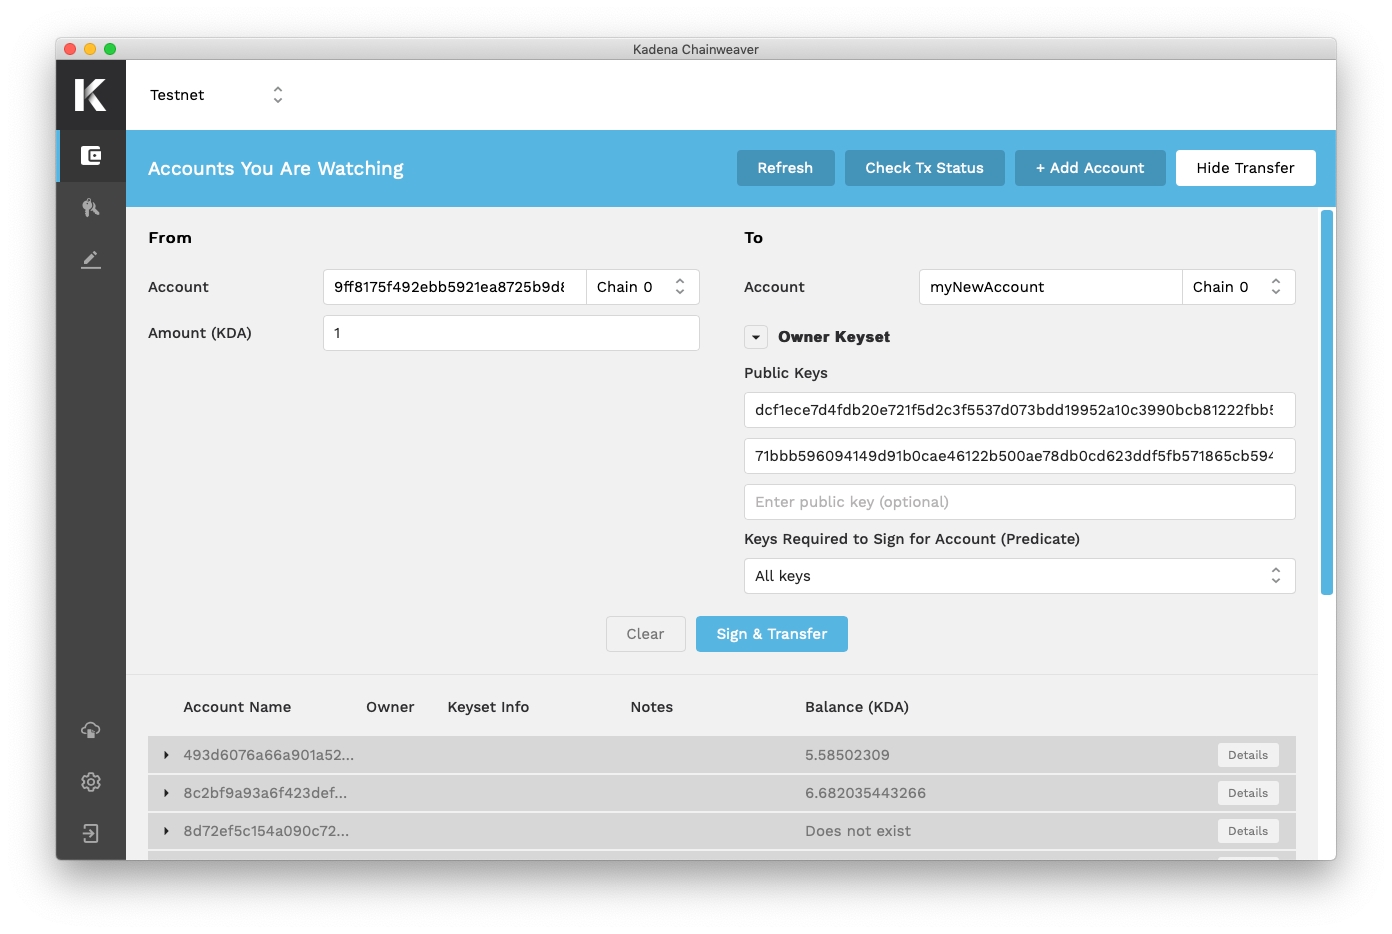Expand the 493d6076a66a901a52 account row
Viewport: 1392px width, 934px height.
pos(166,755)
